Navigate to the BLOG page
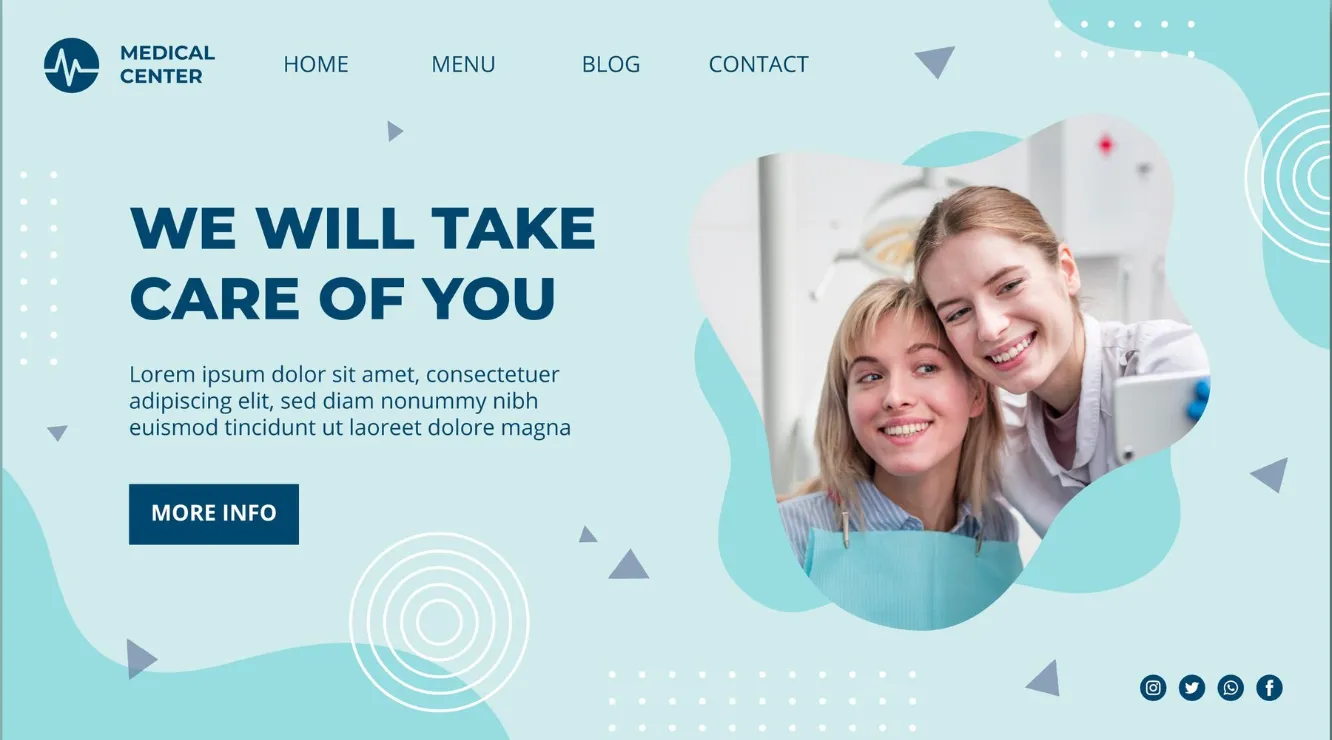This screenshot has width=1332, height=740. (x=611, y=64)
